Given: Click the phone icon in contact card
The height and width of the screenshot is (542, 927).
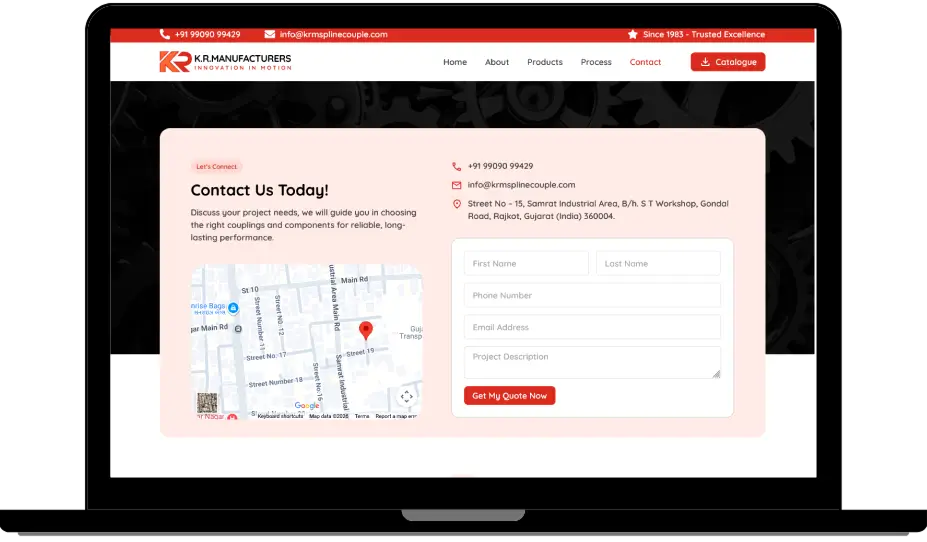Looking at the screenshot, I should [456, 166].
